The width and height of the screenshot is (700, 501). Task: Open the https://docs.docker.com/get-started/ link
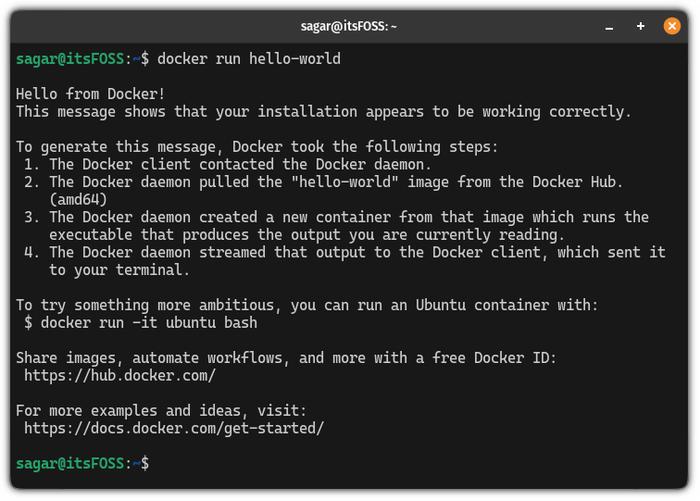pyautogui.click(x=174, y=428)
